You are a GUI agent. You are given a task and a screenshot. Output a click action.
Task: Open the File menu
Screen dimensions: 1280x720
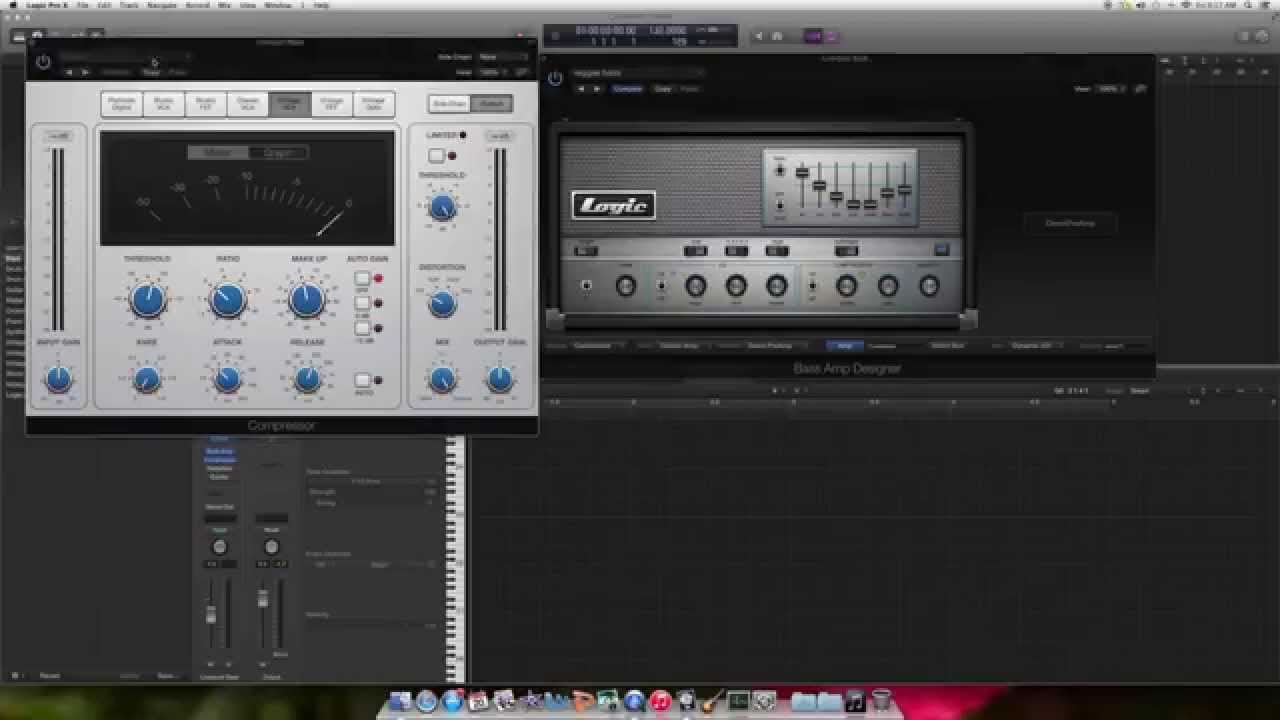[x=83, y=5]
